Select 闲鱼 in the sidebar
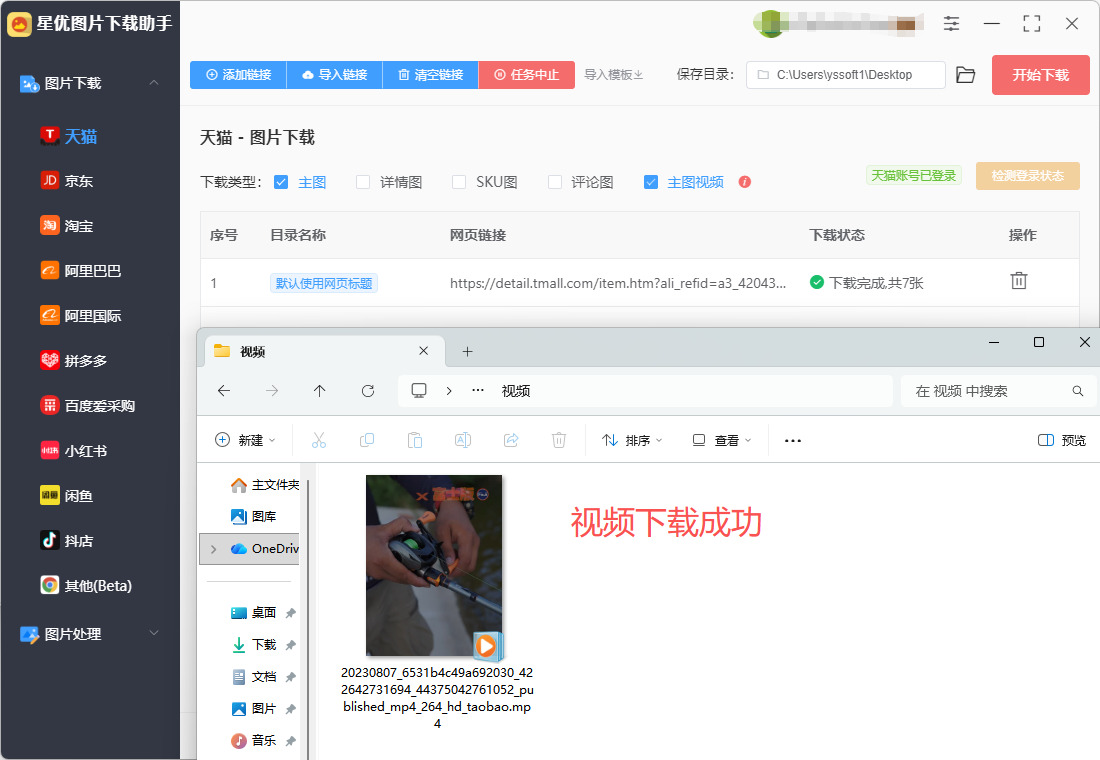The width and height of the screenshot is (1100, 760). [67, 495]
